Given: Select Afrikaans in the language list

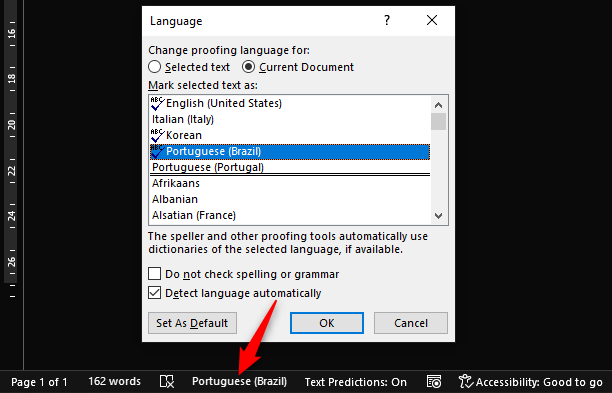Looking at the screenshot, I should pyautogui.click(x=290, y=183).
